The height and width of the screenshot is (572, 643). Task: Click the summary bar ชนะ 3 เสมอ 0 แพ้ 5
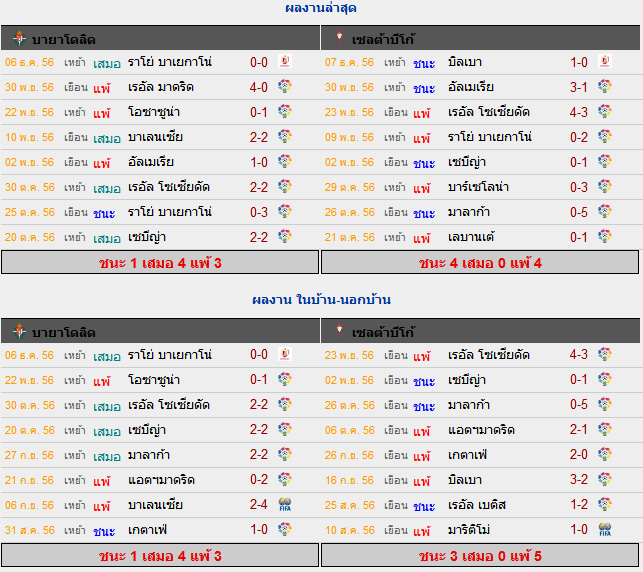(480, 556)
